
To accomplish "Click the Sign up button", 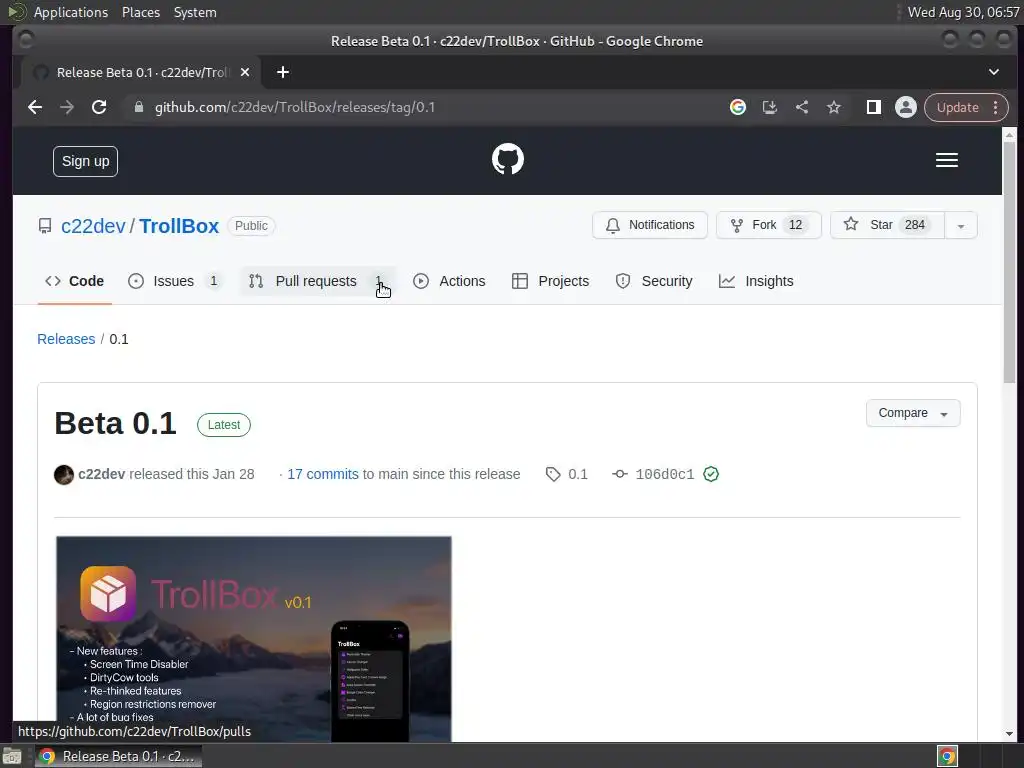I will coord(86,161).
